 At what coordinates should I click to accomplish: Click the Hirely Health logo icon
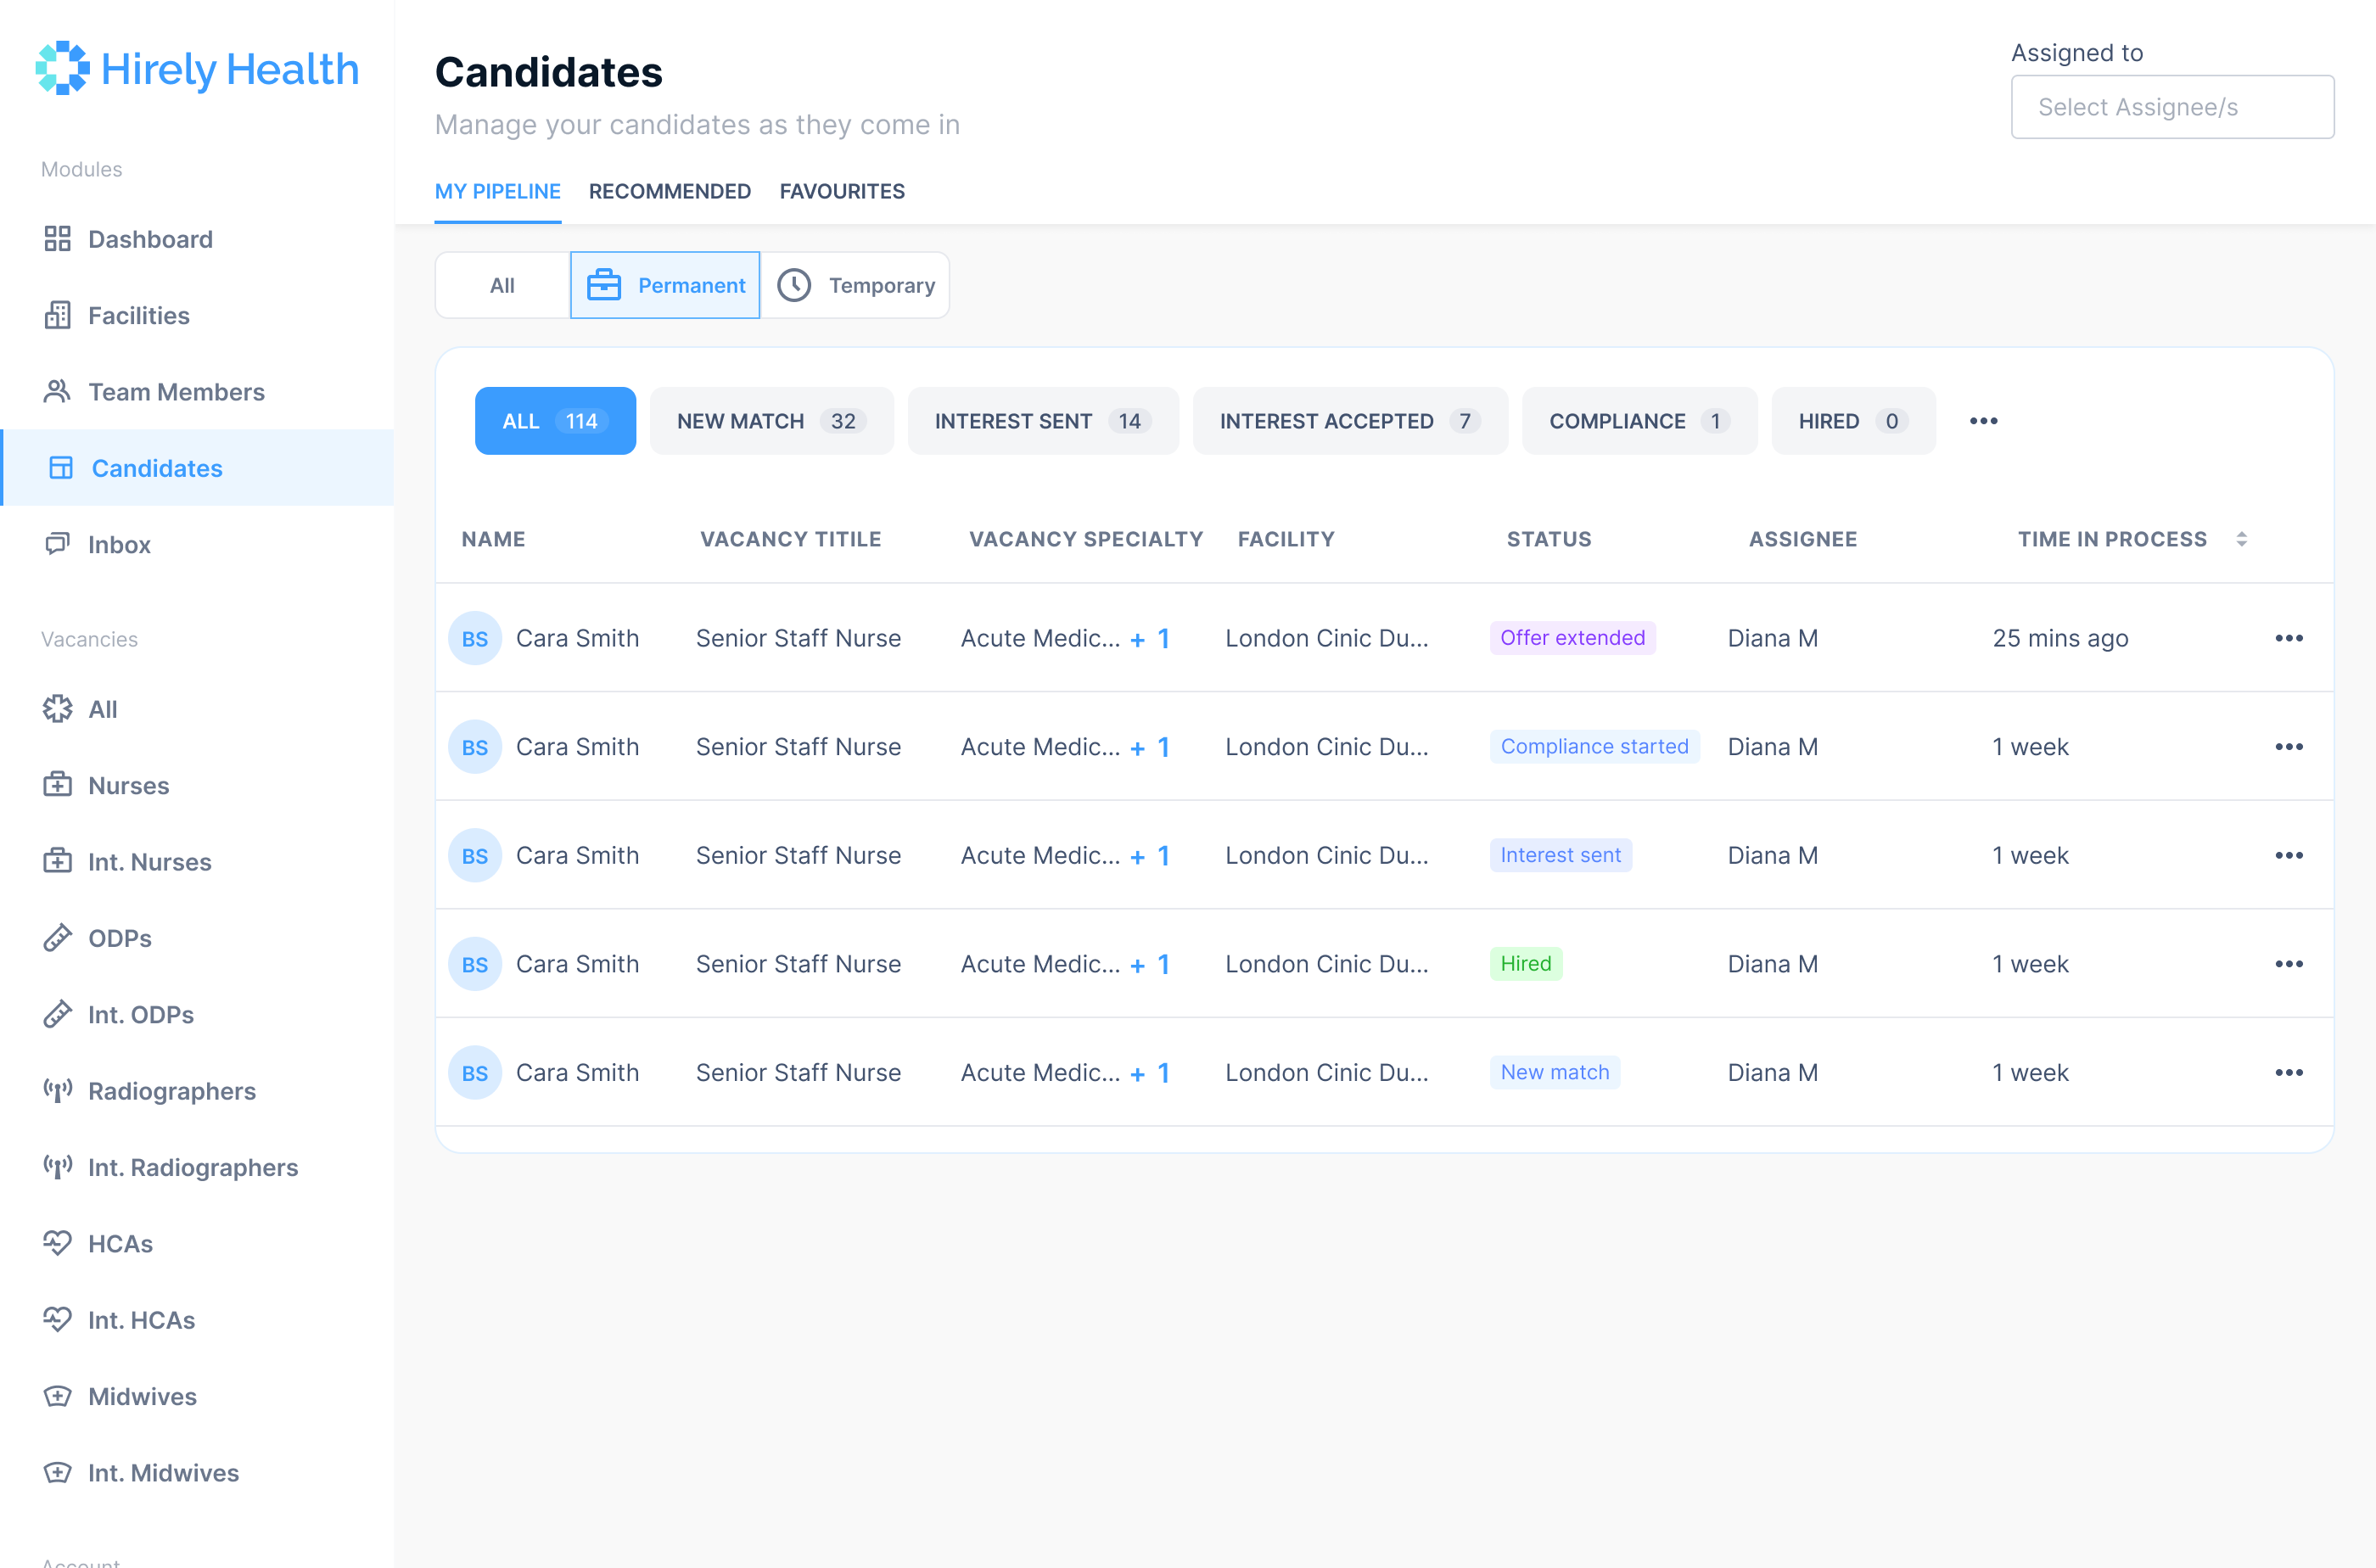[x=62, y=68]
